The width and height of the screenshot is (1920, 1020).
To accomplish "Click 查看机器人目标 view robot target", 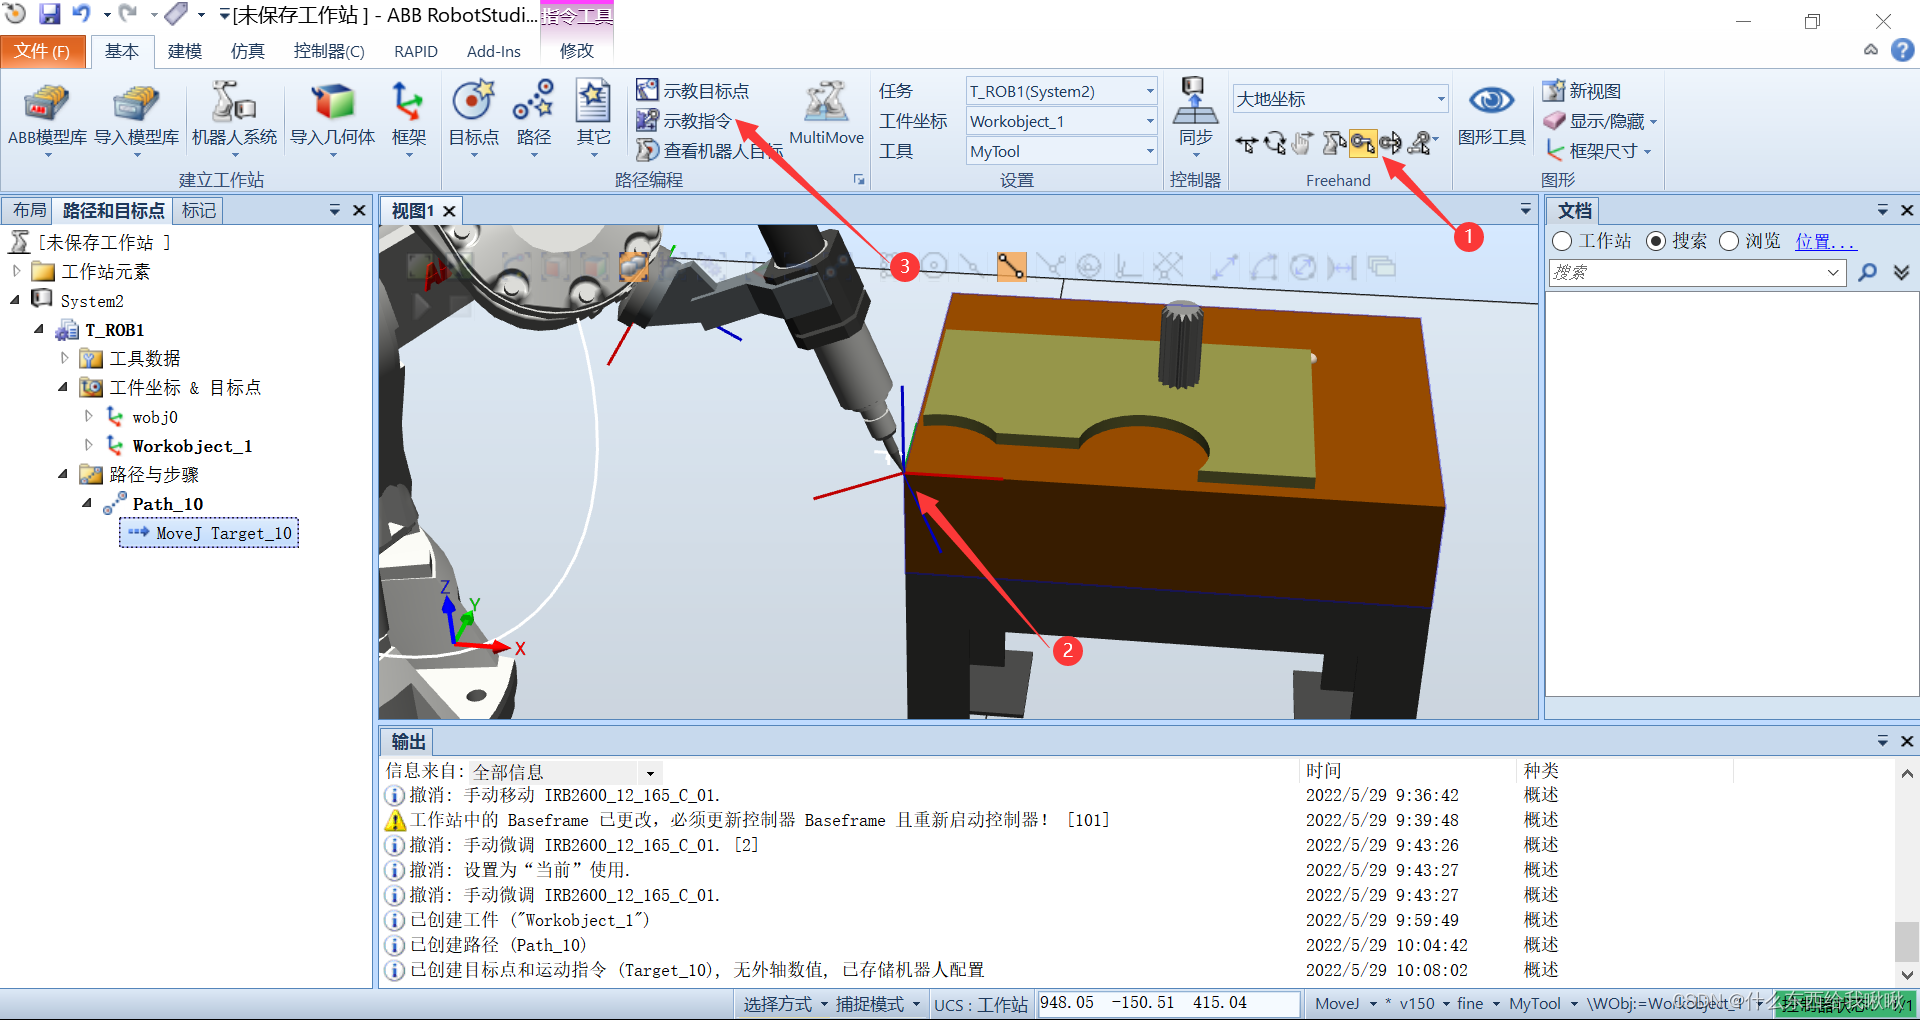I will (x=709, y=151).
